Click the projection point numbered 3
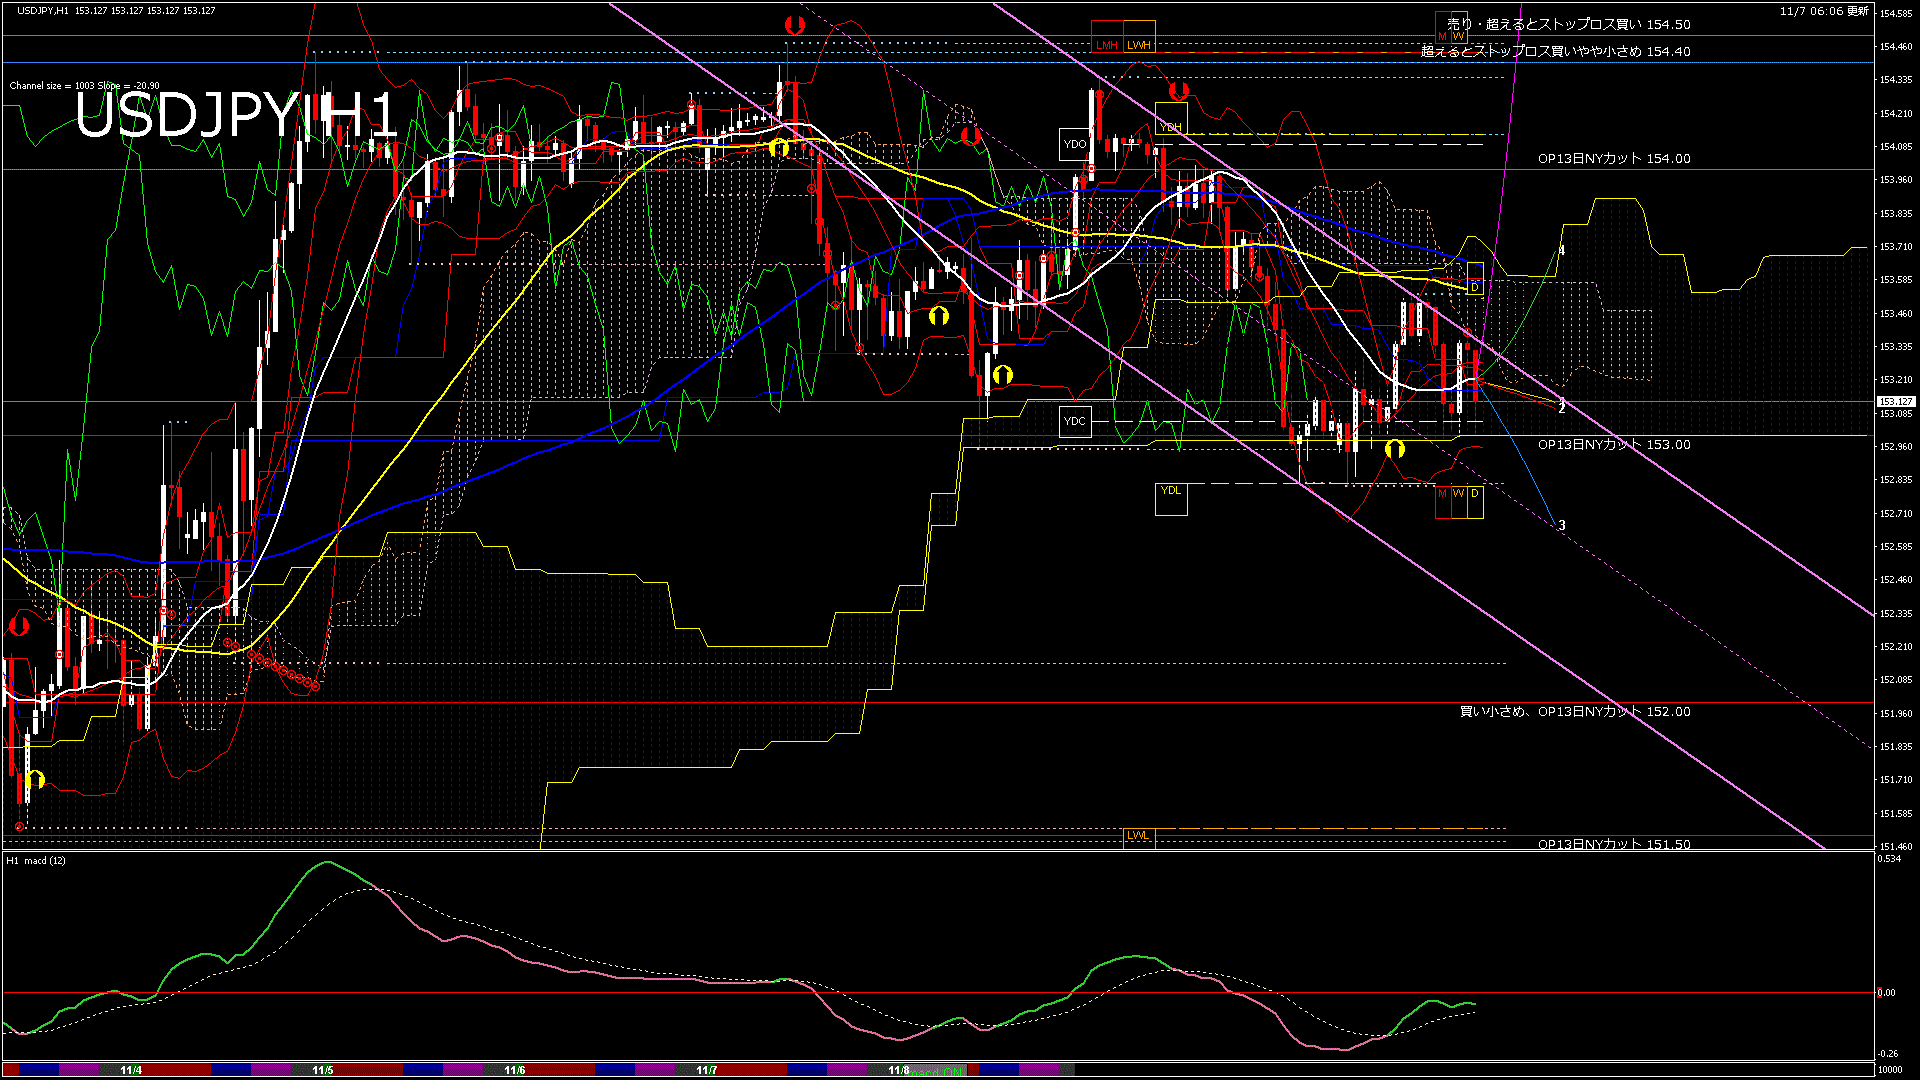The height and width of the screenshot is (1080, 1920). [x=1561, y=525]
